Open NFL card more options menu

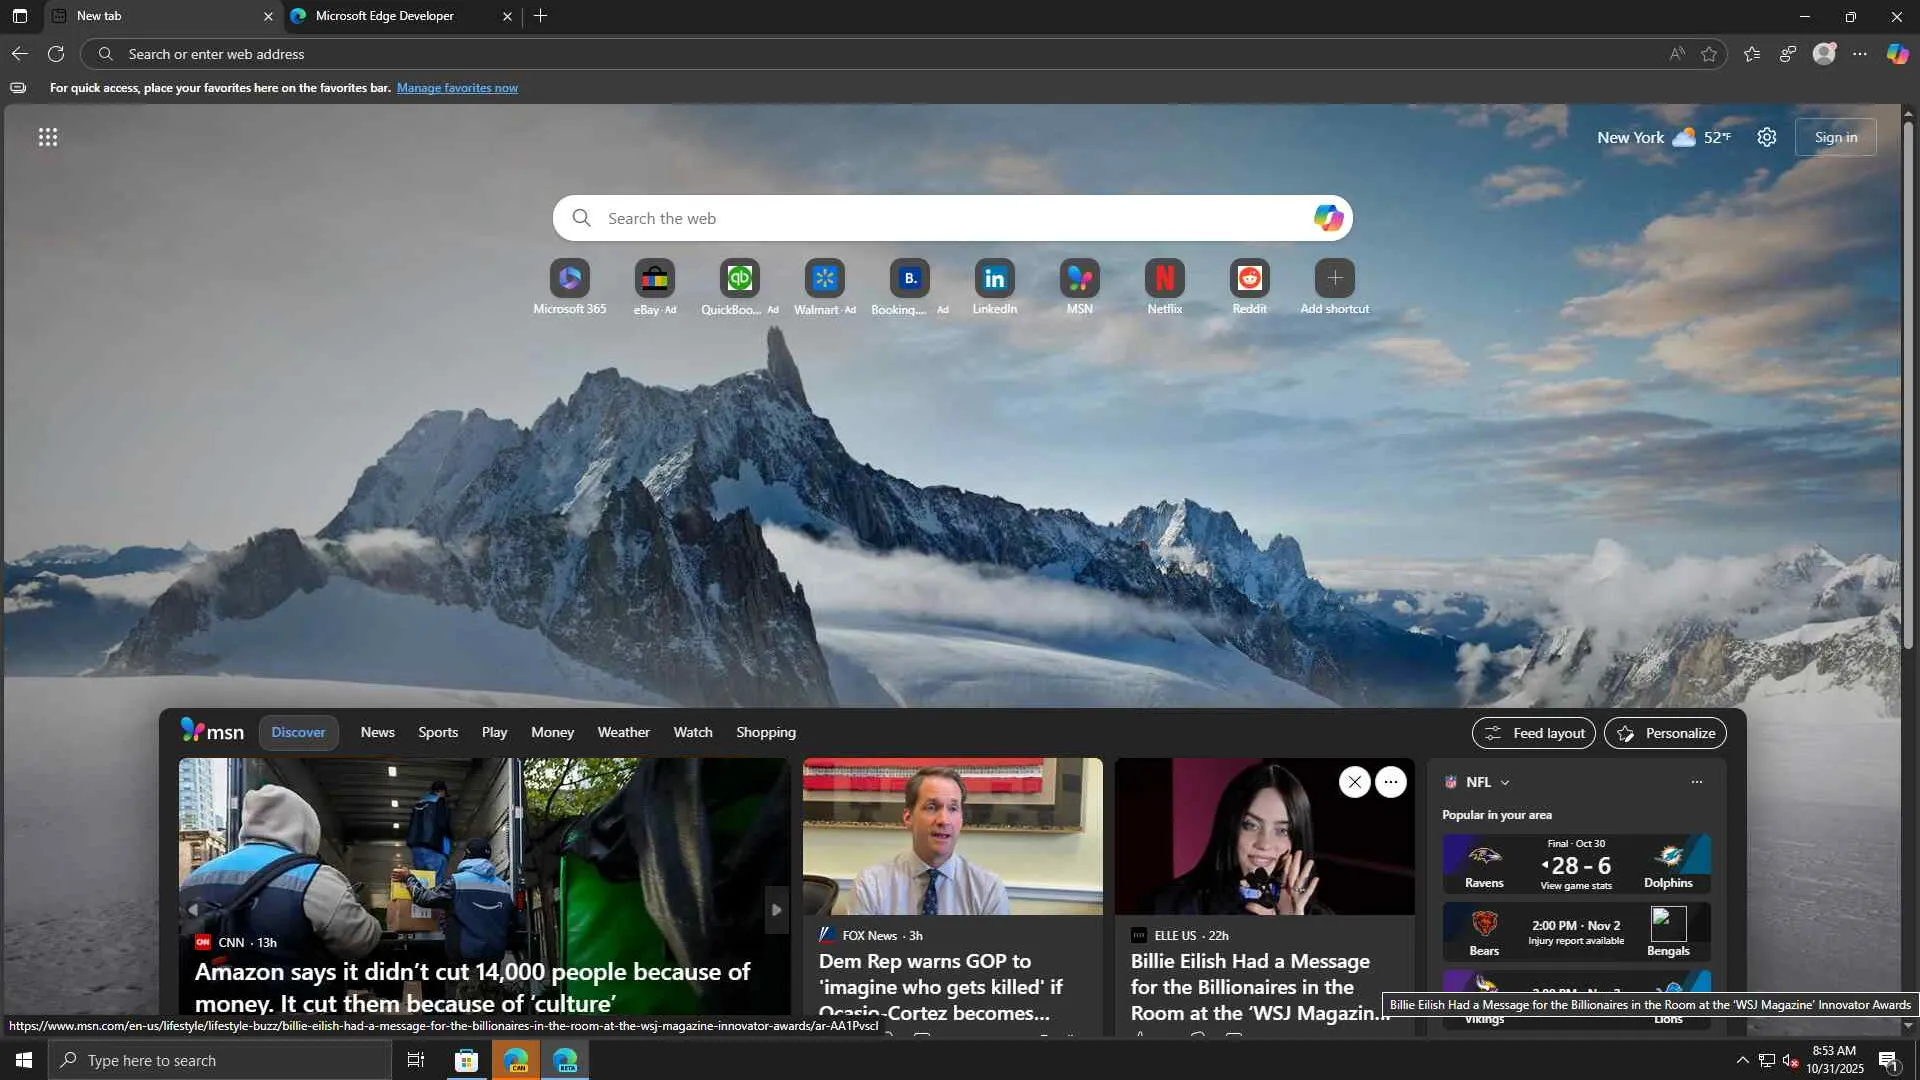tap(1696, 782)
